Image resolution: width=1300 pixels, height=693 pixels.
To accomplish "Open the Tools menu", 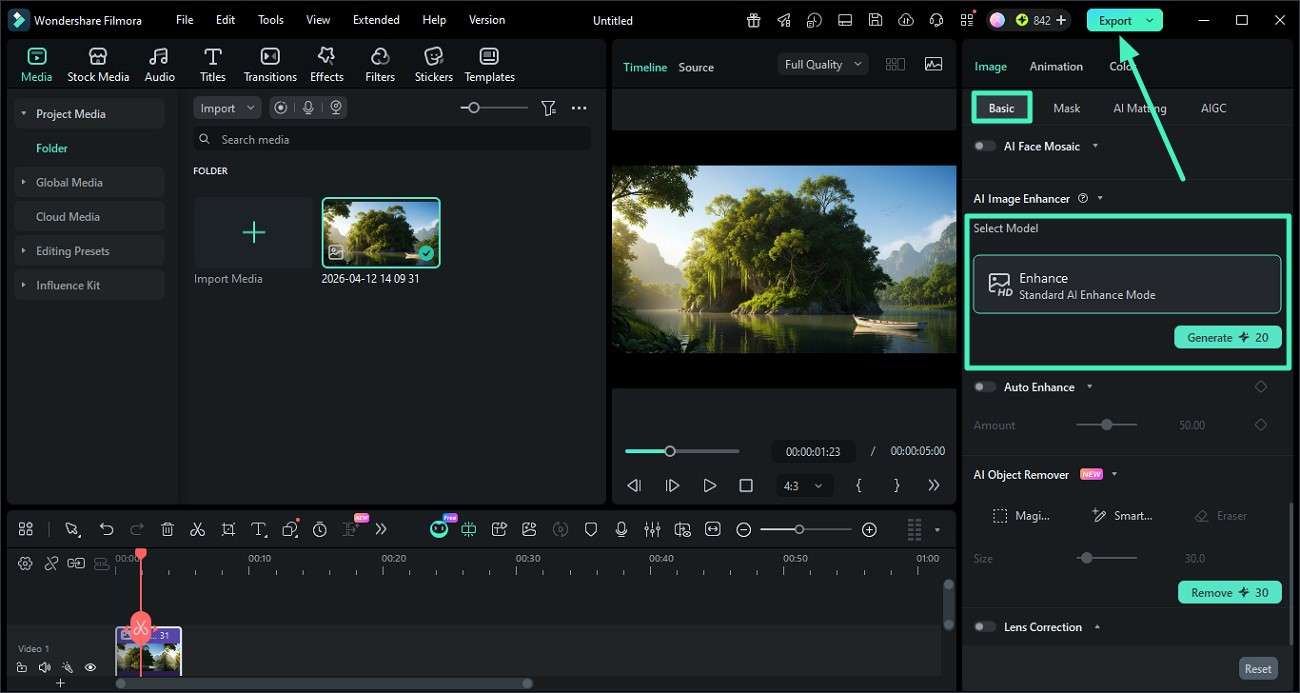I will pos(269,19).
